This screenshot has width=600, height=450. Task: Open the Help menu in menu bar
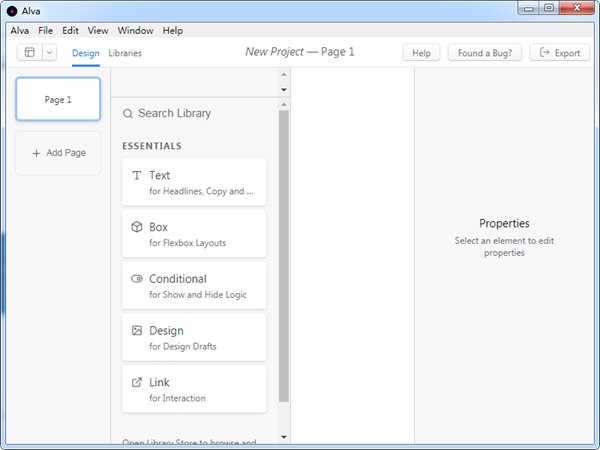[x=173, y=31]
